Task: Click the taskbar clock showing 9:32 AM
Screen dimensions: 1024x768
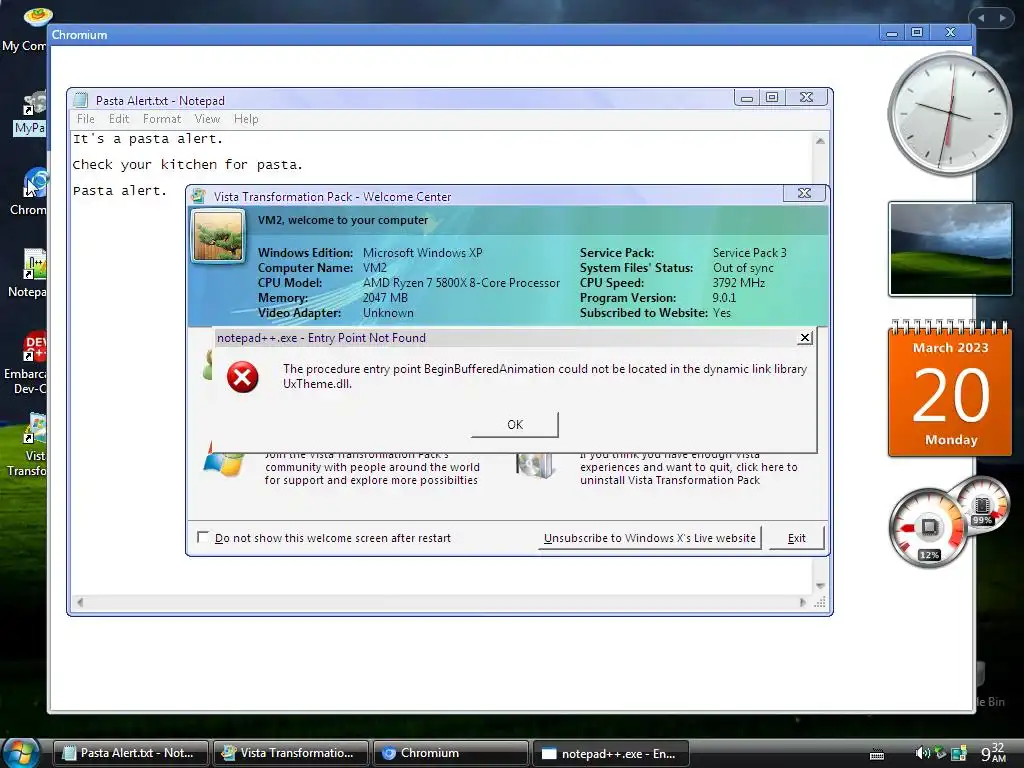Action: click(x=993, y=752)
